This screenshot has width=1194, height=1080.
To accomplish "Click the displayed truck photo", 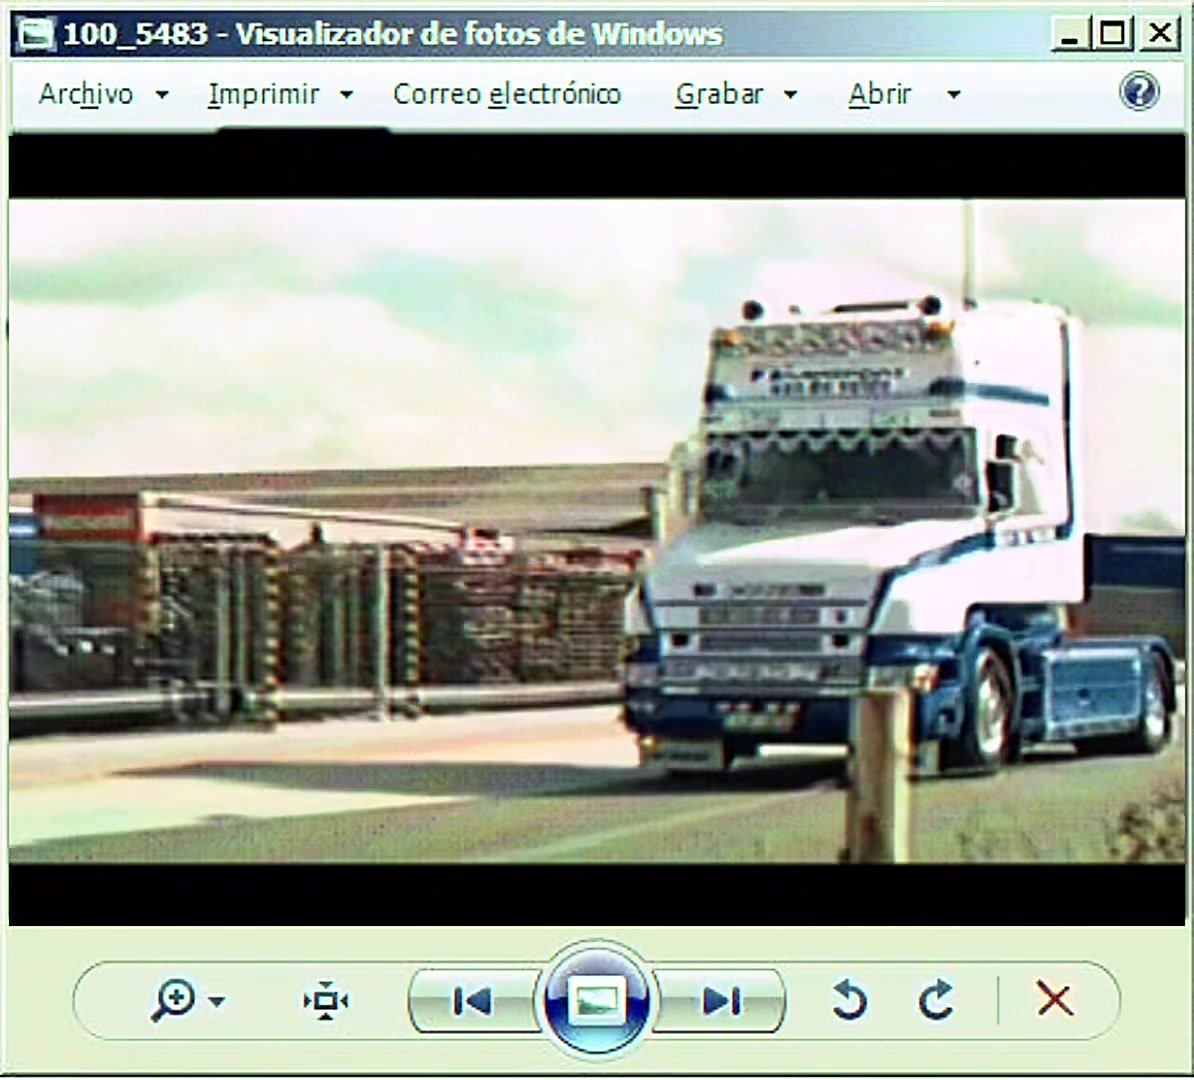I will (x=597, y=531).
